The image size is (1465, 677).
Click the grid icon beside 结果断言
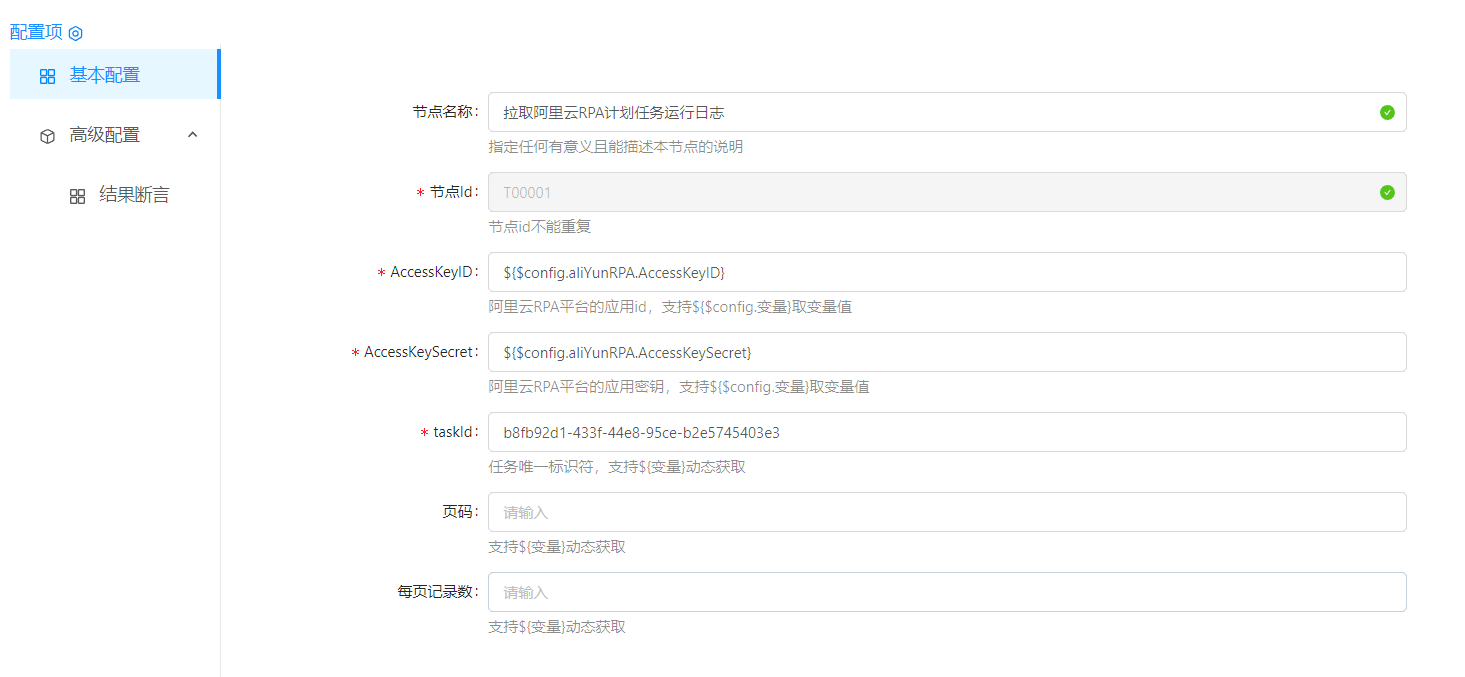[77, 196]
